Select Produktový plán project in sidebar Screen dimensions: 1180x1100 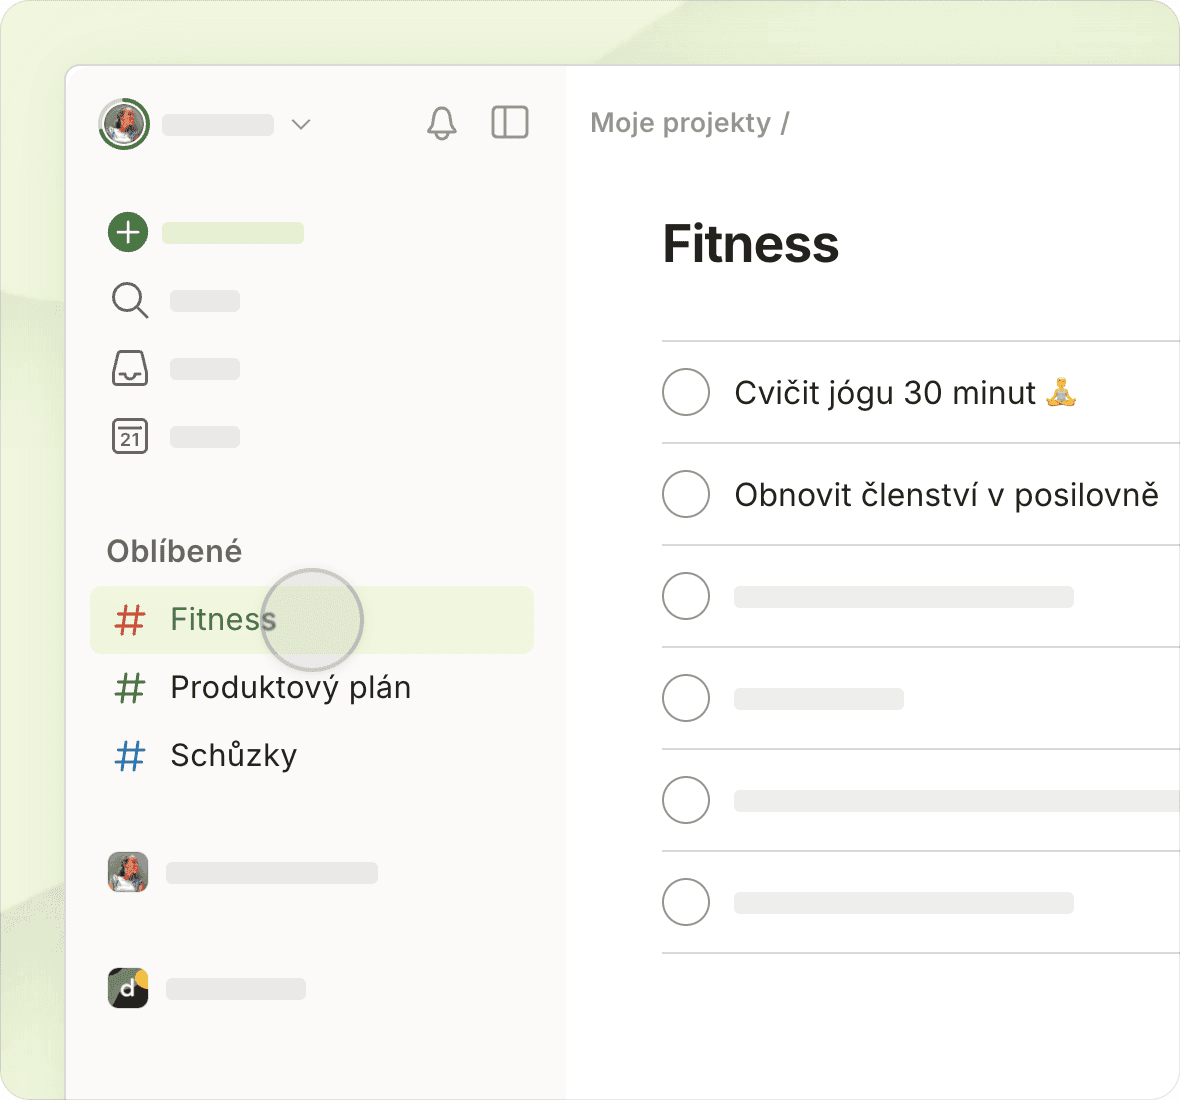pos(290,688)
